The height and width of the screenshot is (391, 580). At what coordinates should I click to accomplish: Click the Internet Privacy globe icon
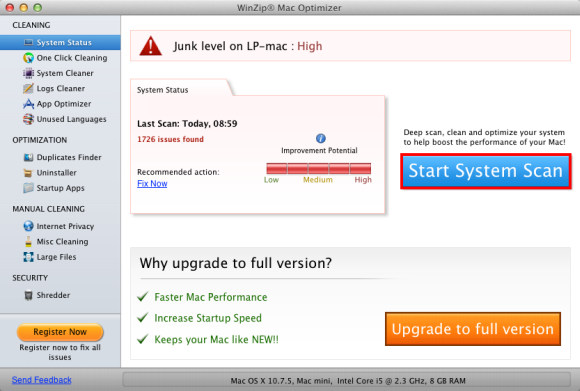[28, 226]
